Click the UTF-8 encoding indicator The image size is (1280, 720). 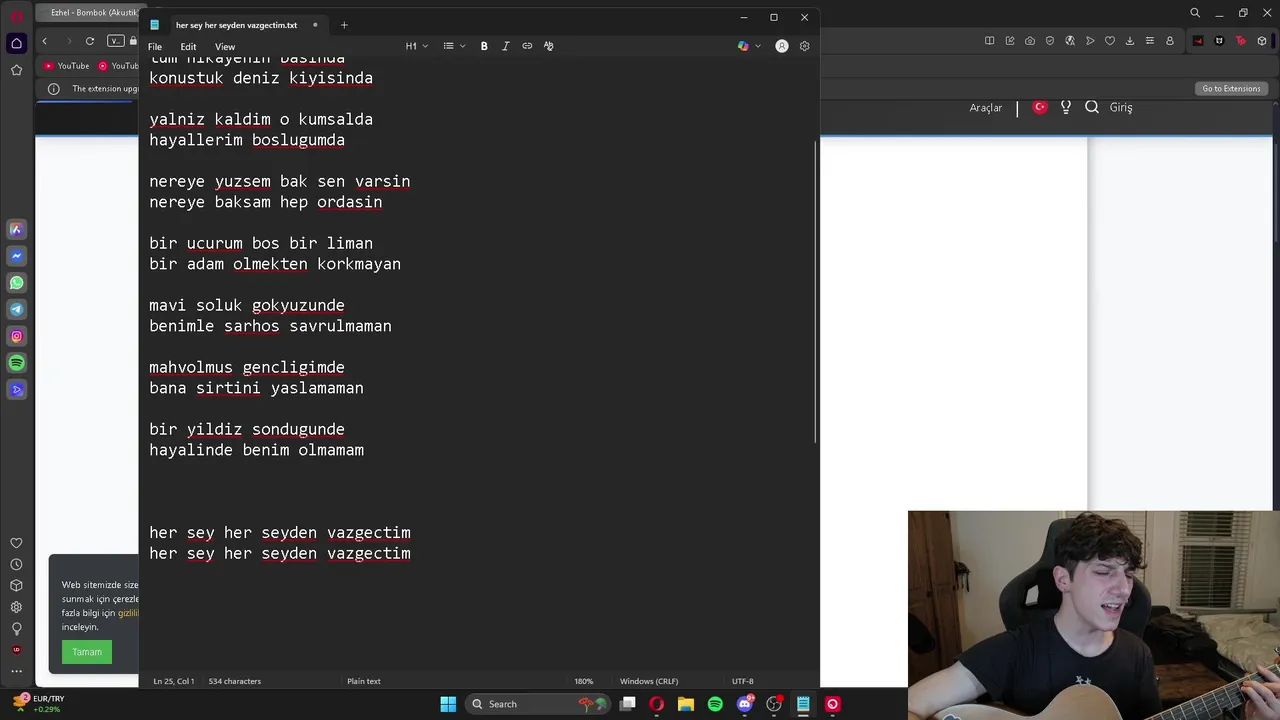pos(742,681)
